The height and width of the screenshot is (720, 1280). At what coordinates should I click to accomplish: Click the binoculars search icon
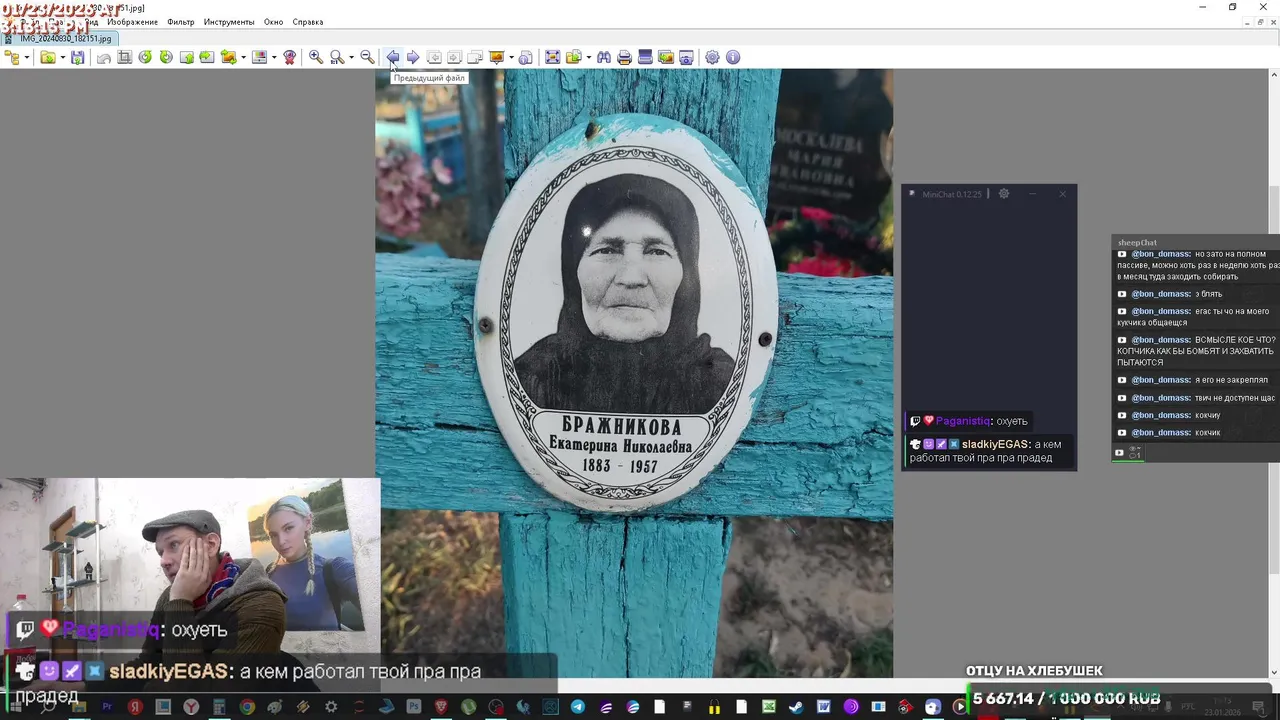pyautogui.click(x=604, y=57)
